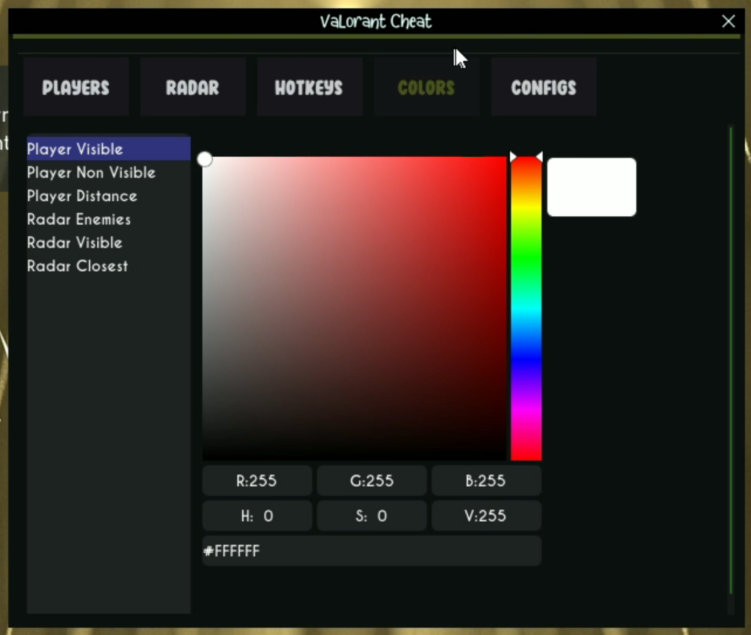Click the #FFFFFF hex color field

pyautogui.click(x=372, y=551)
